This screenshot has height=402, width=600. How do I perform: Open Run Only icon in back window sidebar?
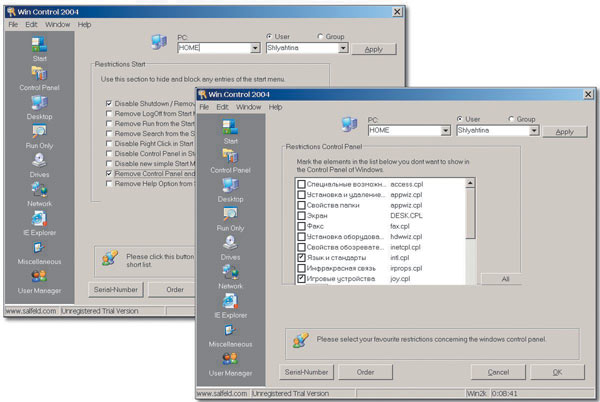pos(39,132)
